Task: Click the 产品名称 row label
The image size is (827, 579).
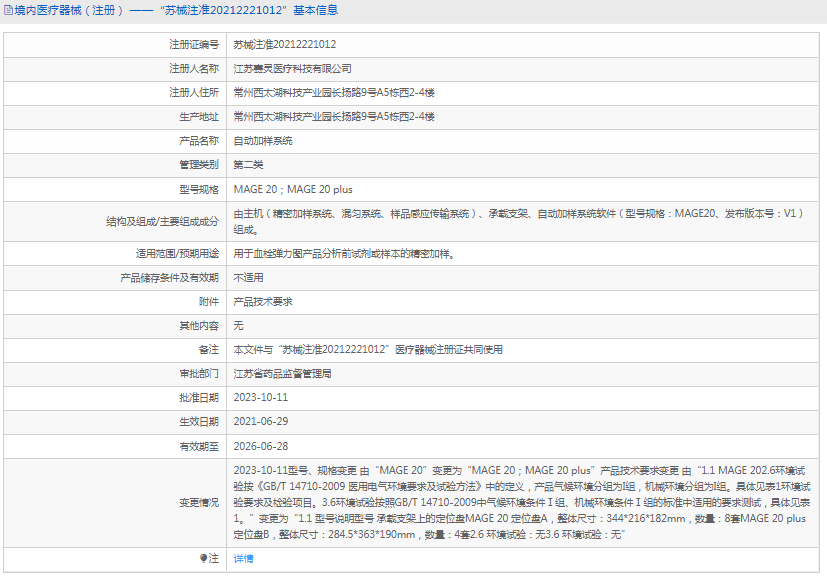Action: click(199, 141)
